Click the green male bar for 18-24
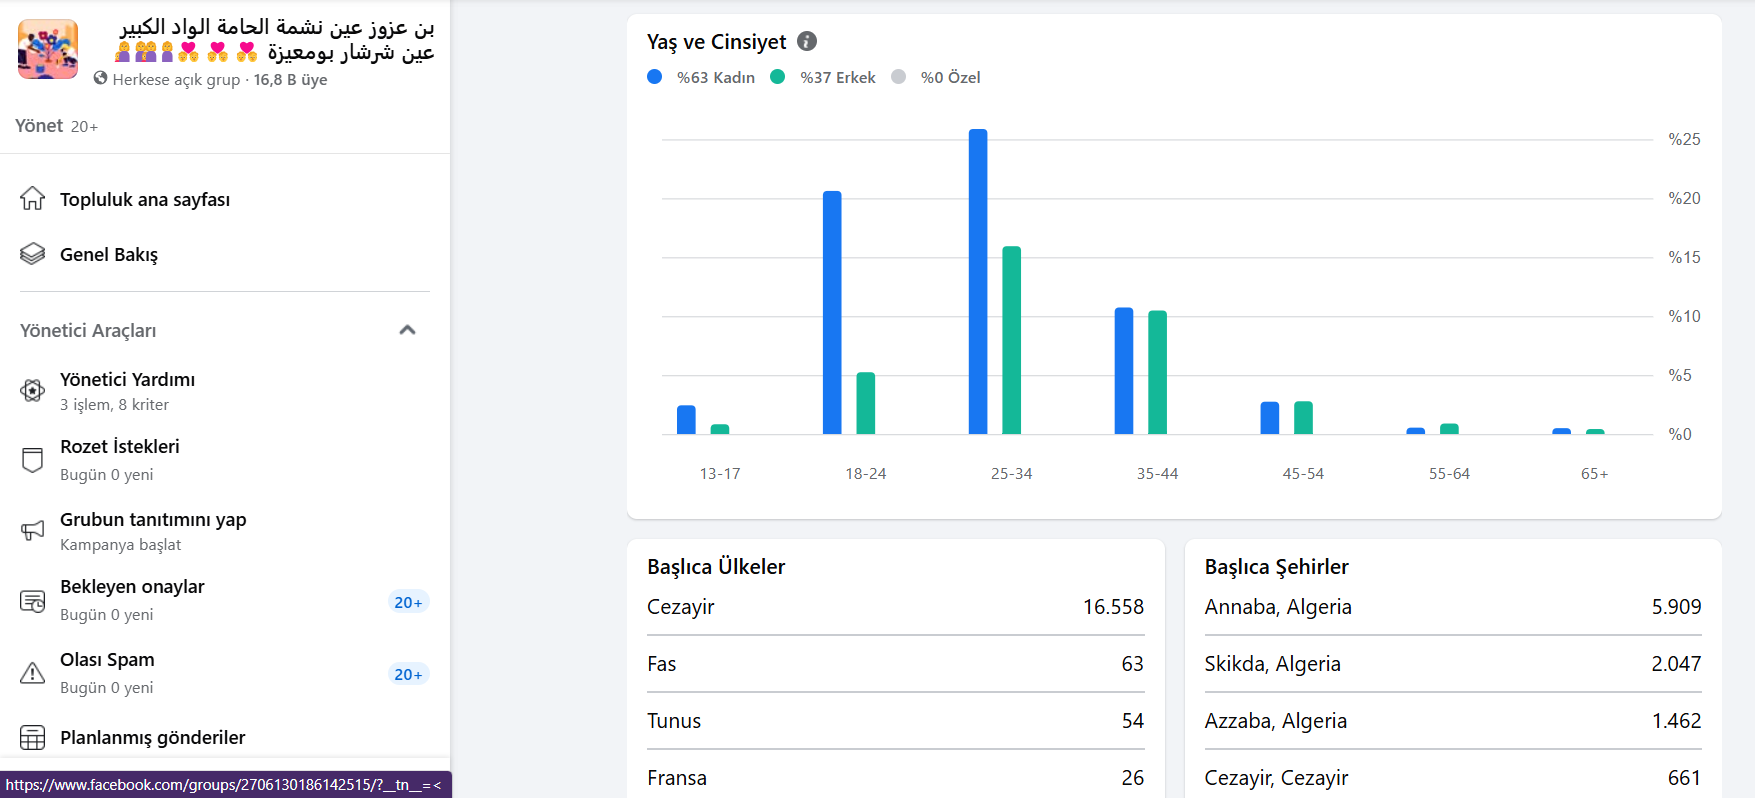The width and height of the screenshot is (1755, 798). pos(866,403)
